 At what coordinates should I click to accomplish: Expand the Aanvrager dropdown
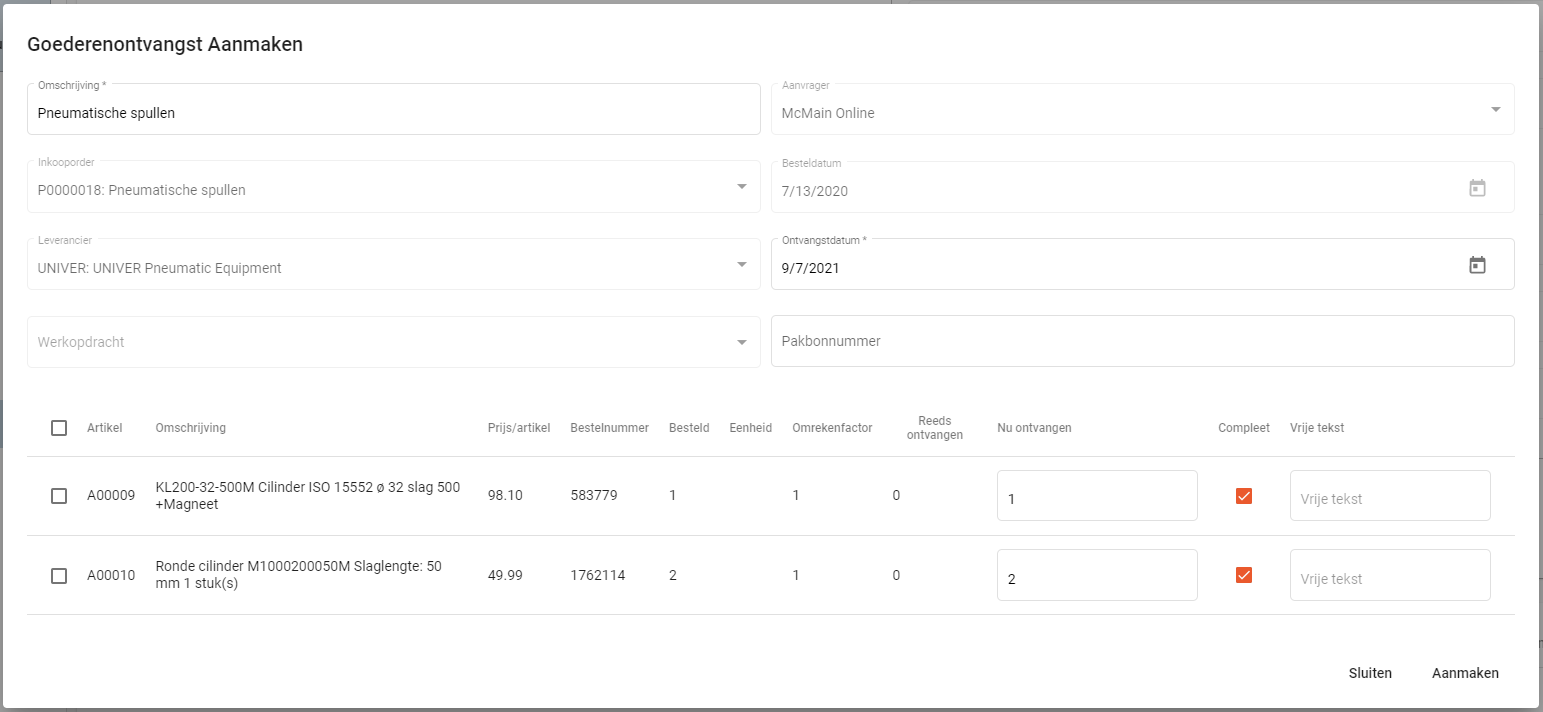(x=1495, y=110)
